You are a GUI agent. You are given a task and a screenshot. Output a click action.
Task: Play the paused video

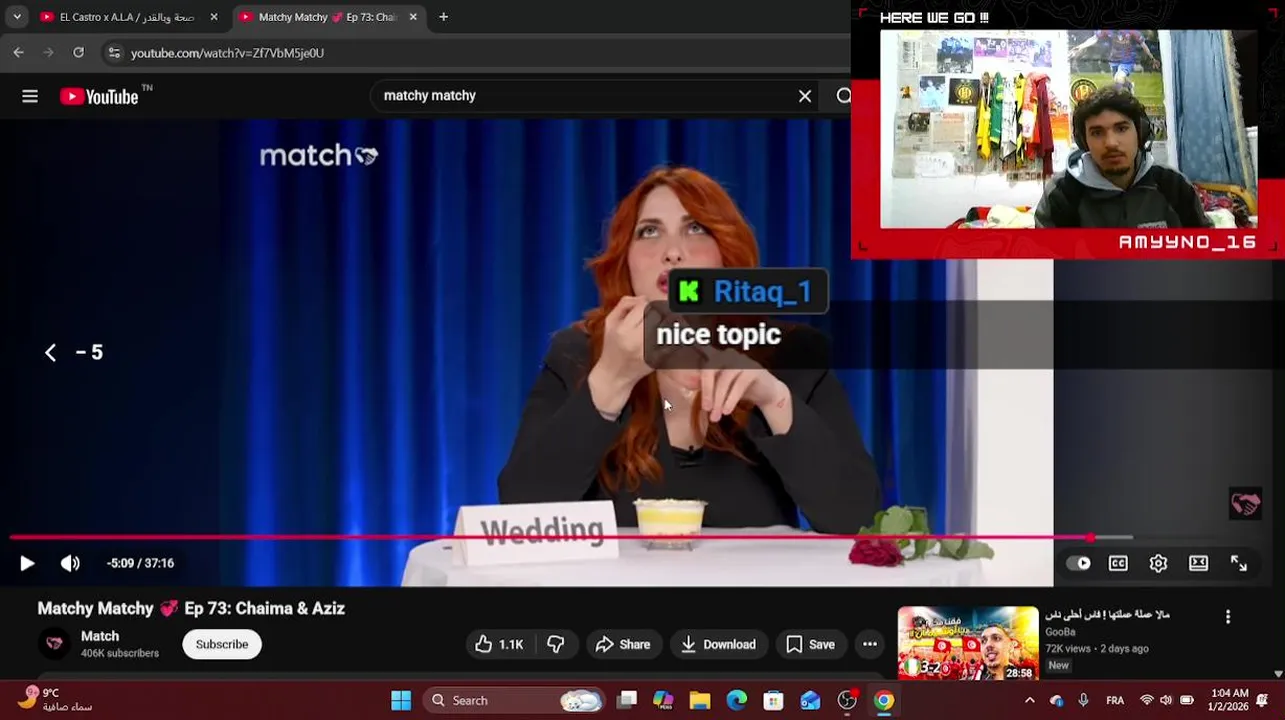(27, 563)
